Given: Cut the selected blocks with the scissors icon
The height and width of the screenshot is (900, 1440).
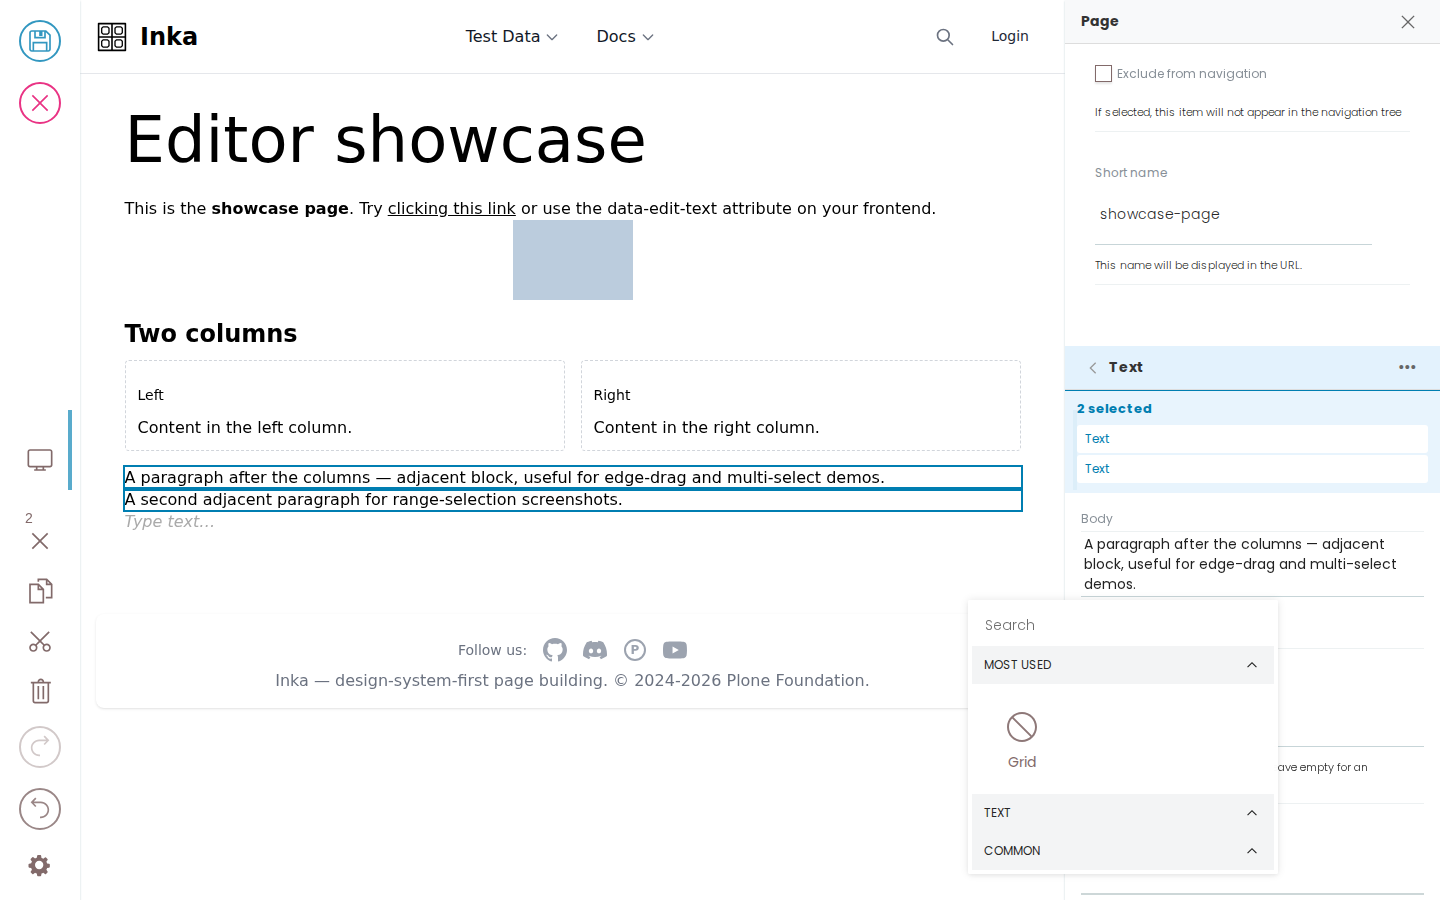Looking at the screenshot, I should coord(40,641).
